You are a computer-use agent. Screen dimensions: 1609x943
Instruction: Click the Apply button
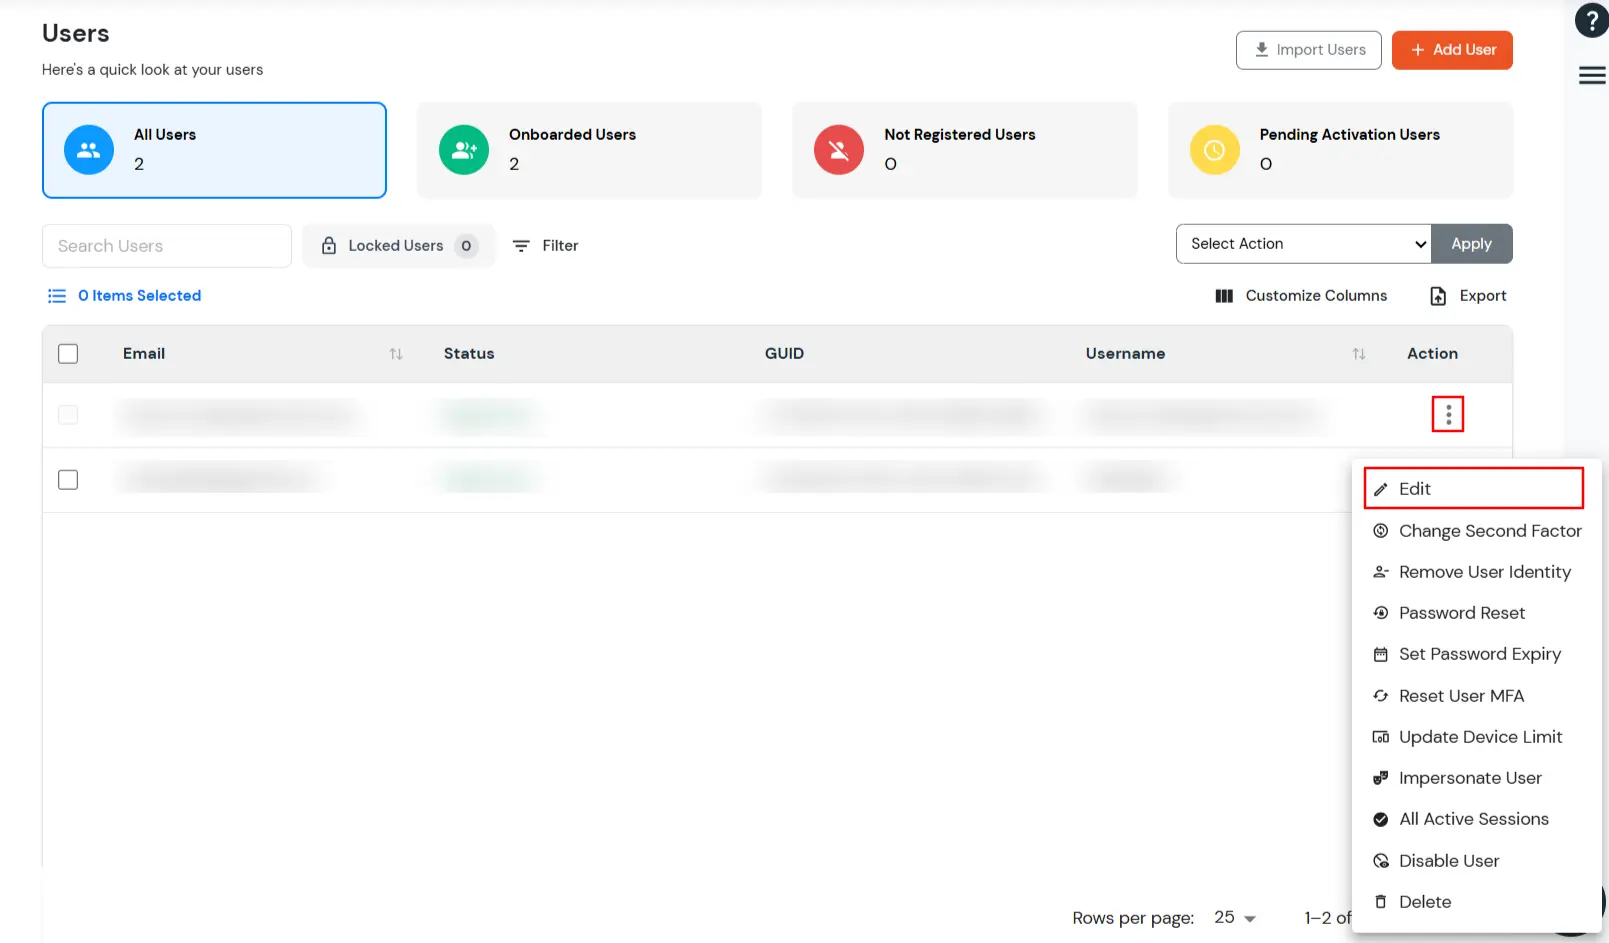[1471, 244]
